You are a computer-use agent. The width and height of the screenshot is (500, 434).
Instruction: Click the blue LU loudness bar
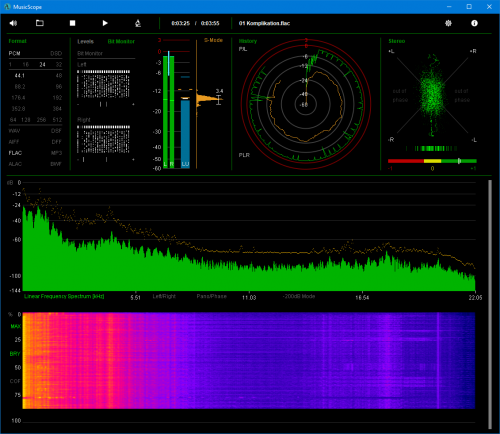click(x=185, y=133)
